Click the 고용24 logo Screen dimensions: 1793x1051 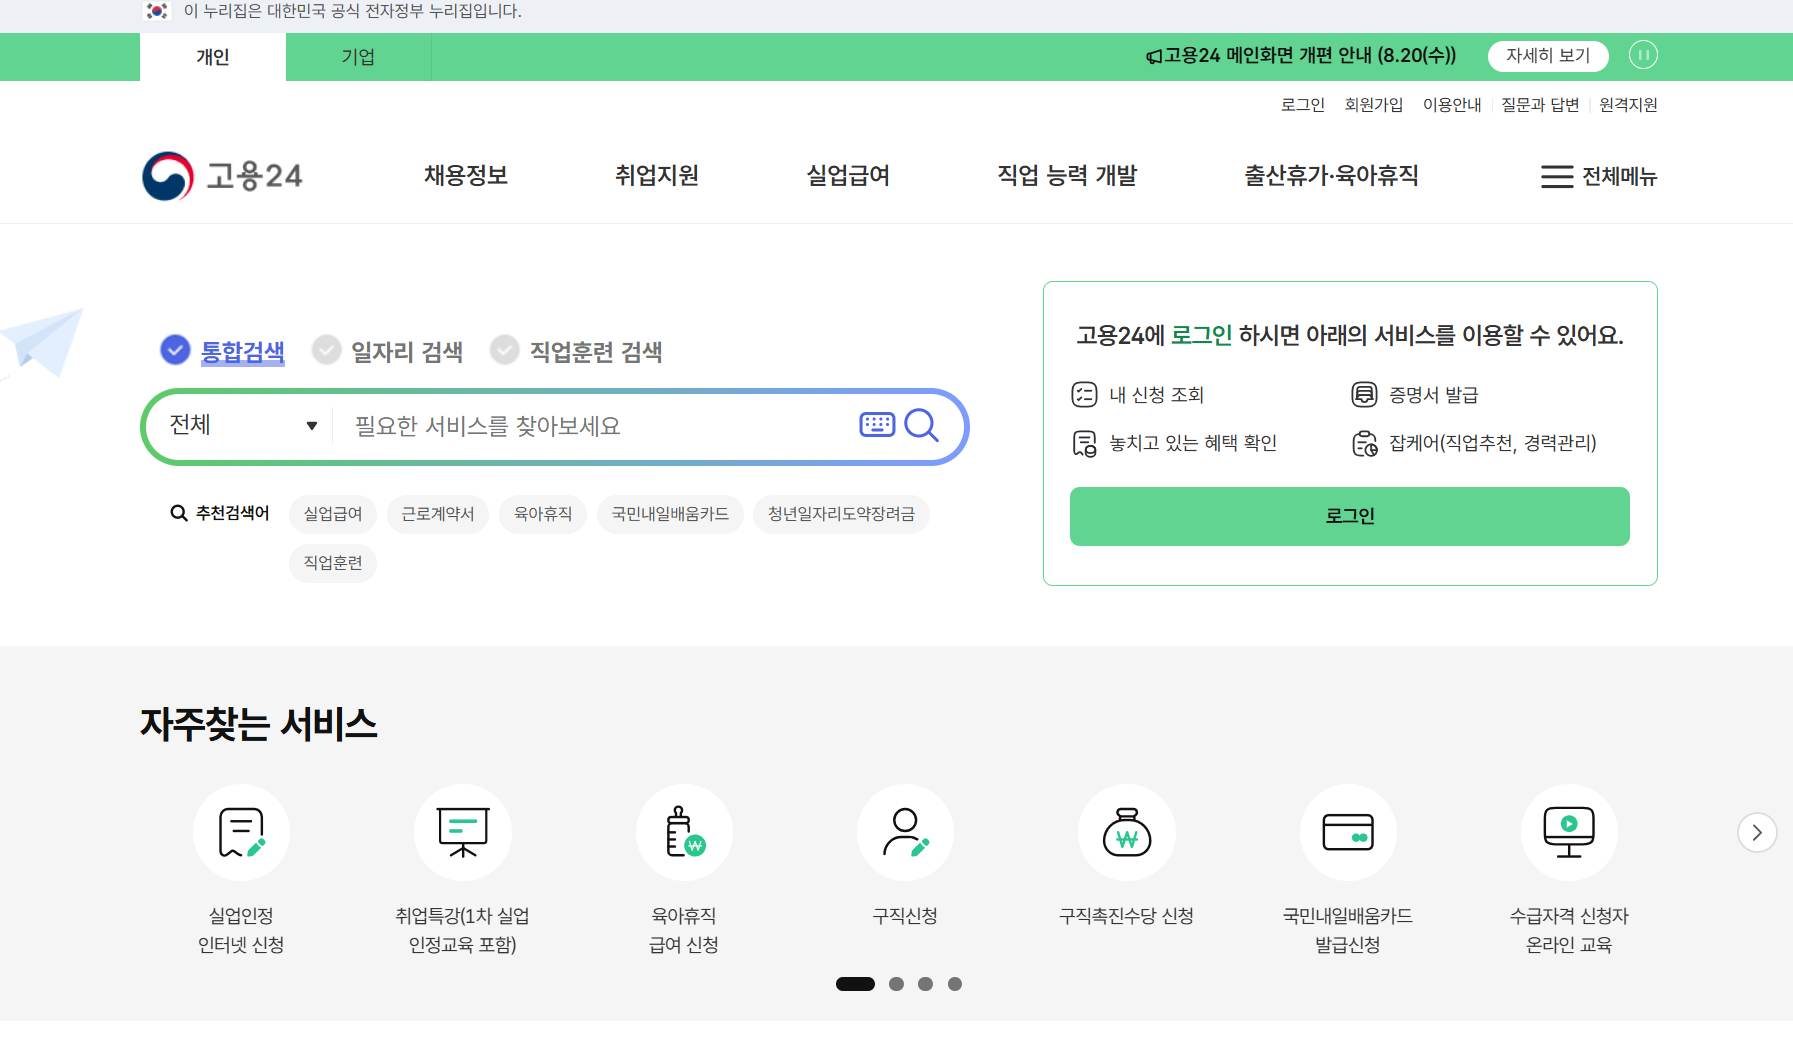223,175
